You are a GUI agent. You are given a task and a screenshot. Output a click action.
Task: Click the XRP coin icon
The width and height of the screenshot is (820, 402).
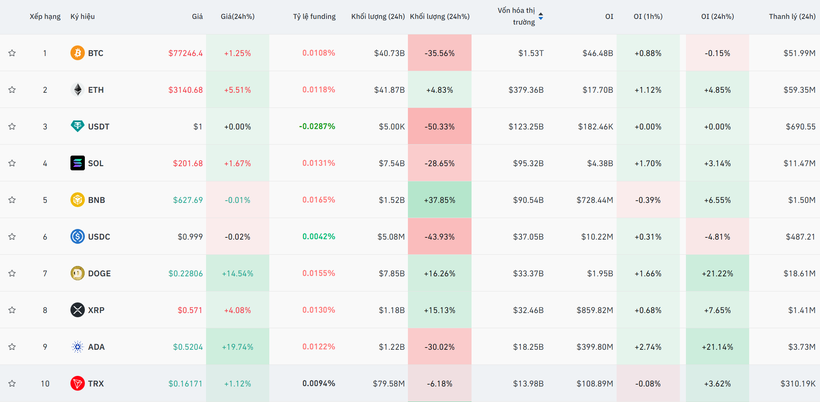(77, 310)
